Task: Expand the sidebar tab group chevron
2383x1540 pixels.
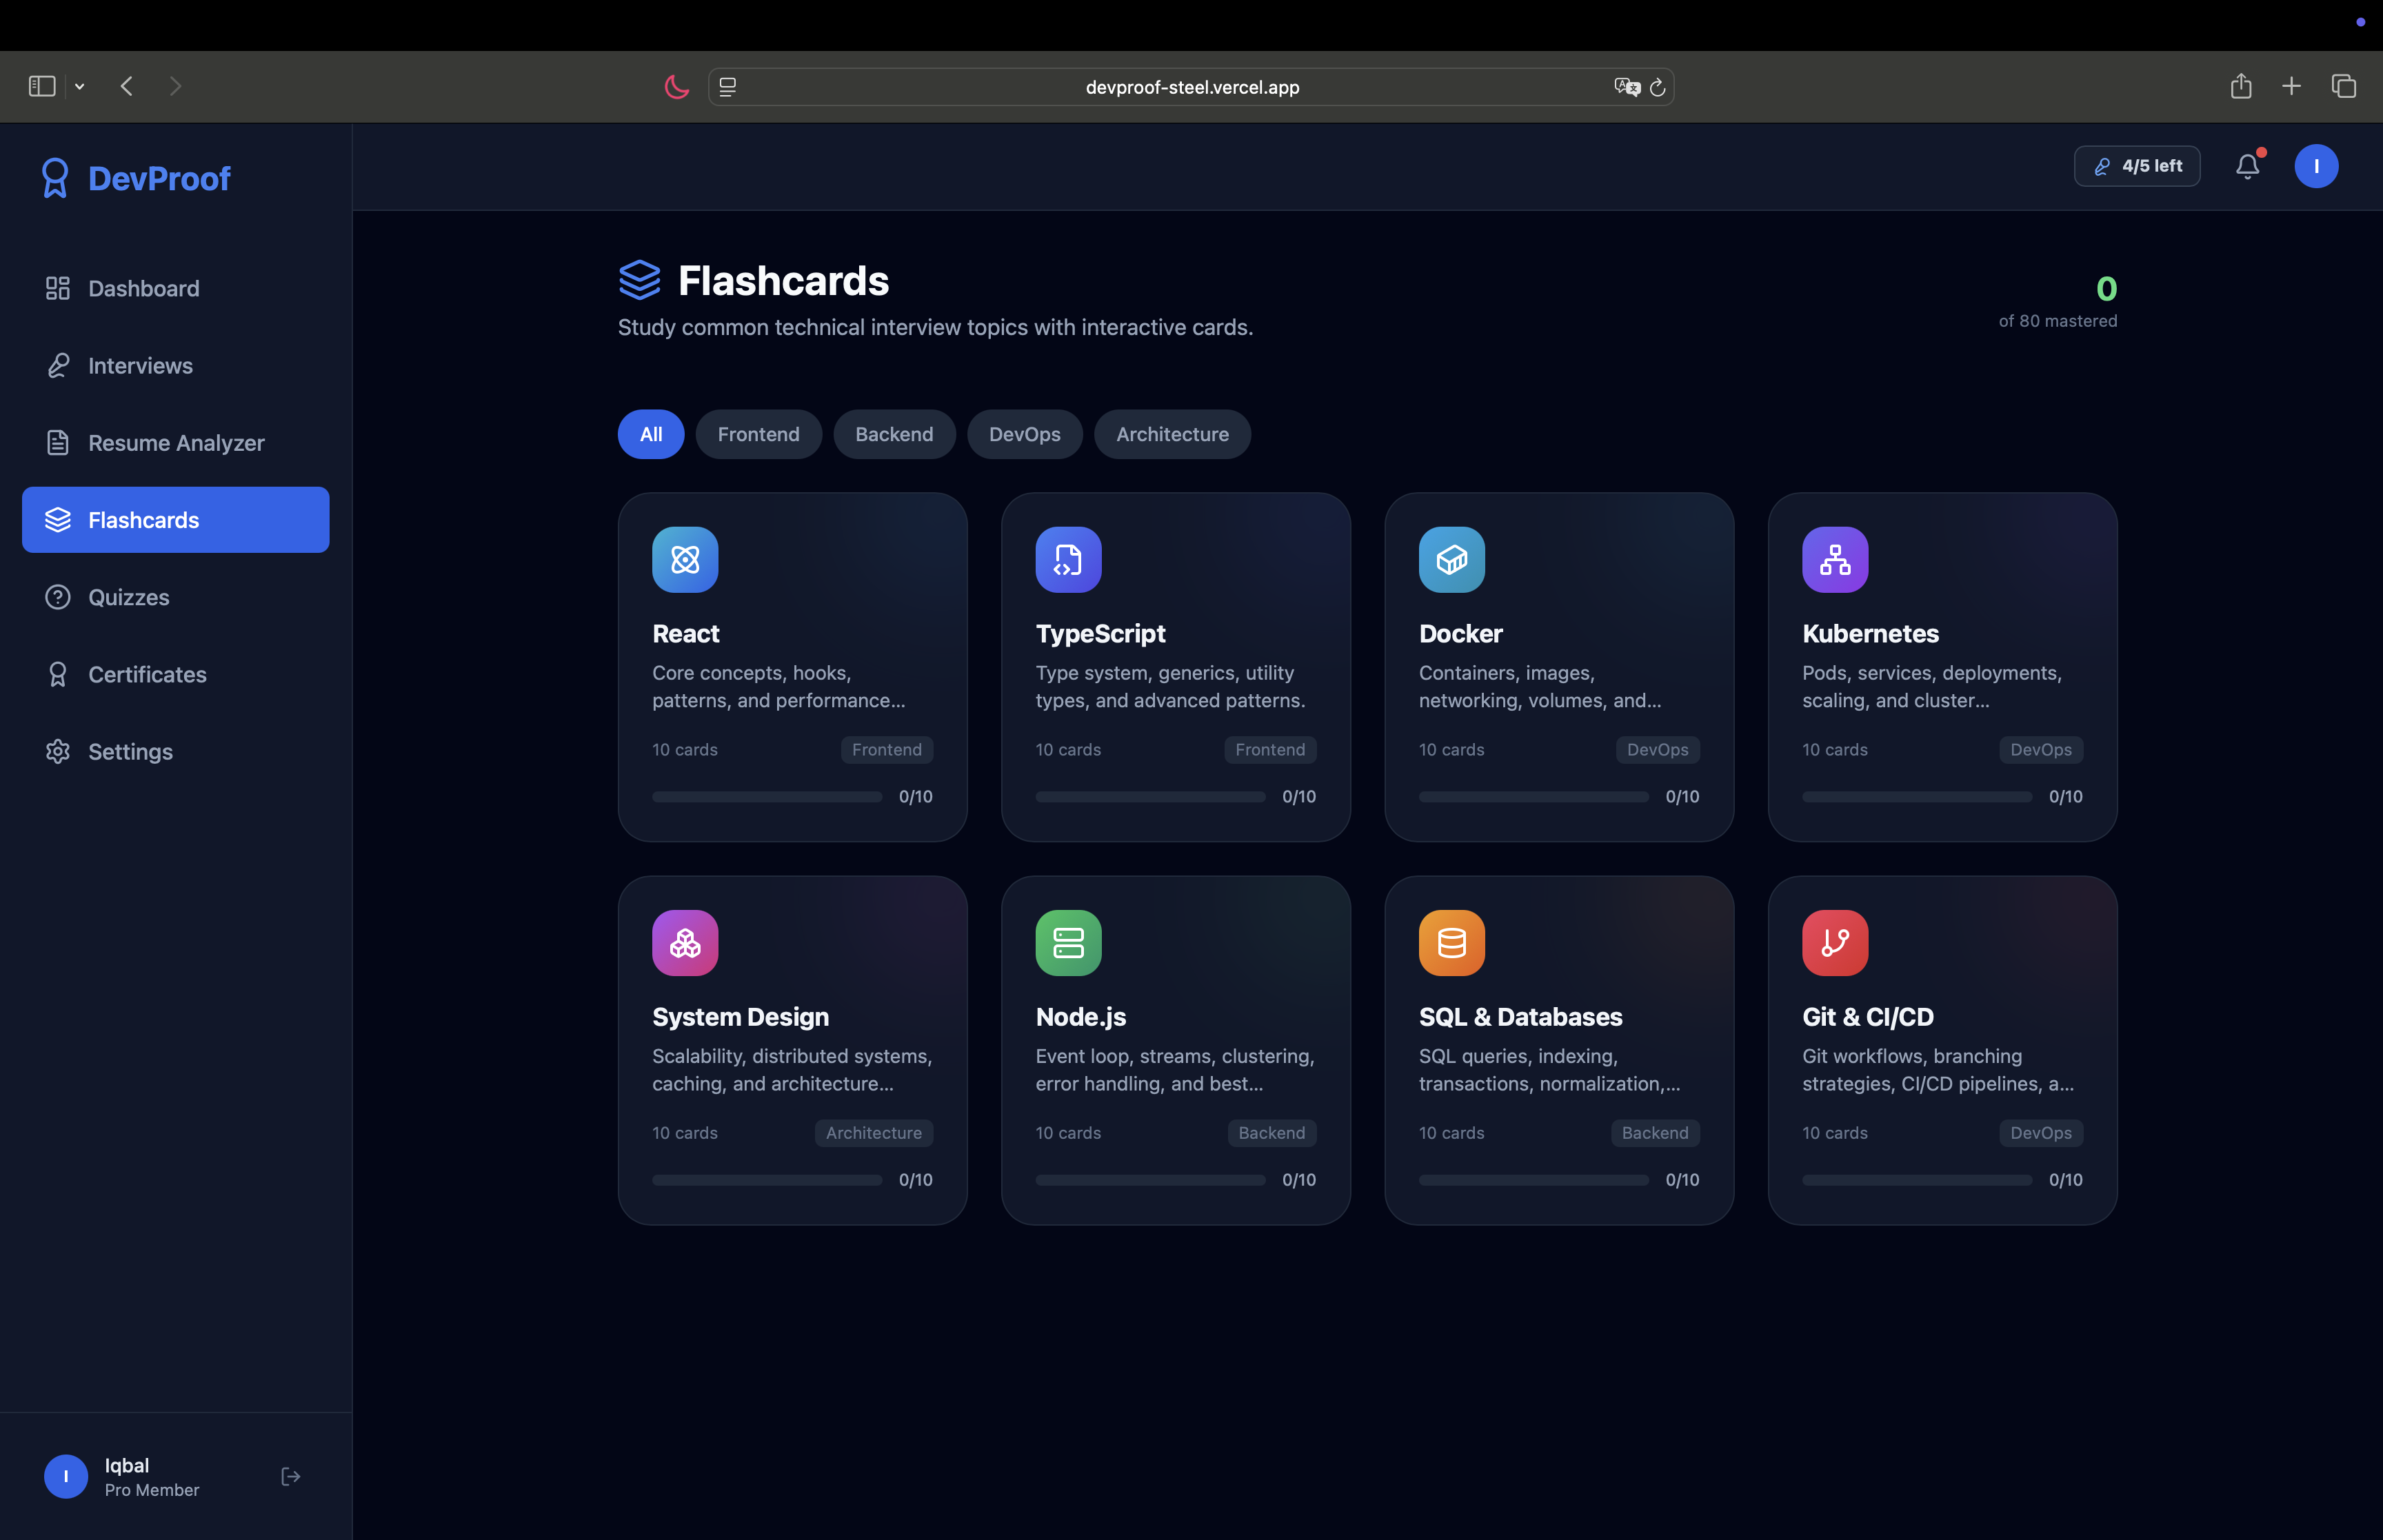Action: 80,87
